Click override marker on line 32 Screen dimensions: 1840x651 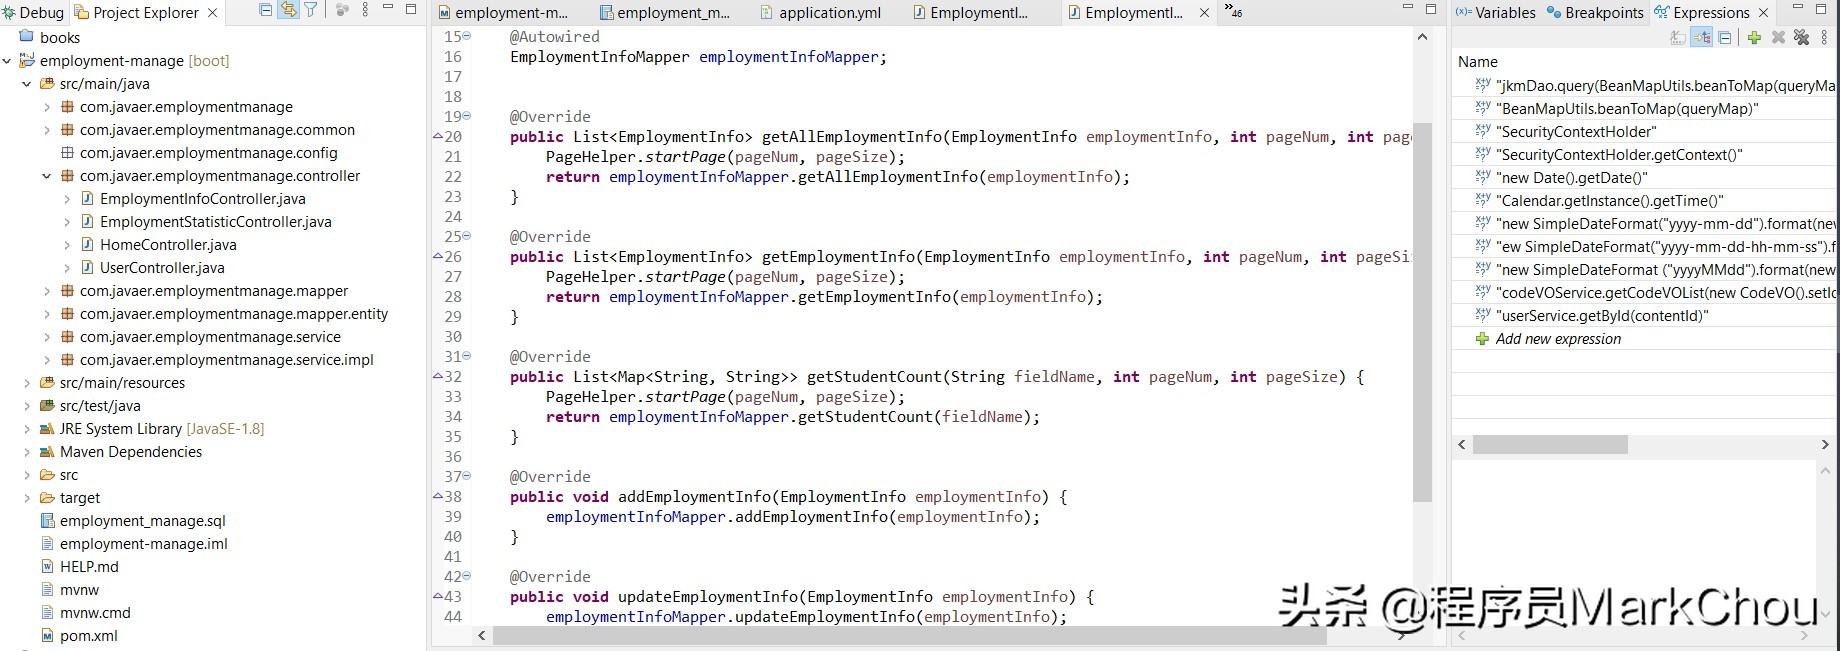[438, 376]
